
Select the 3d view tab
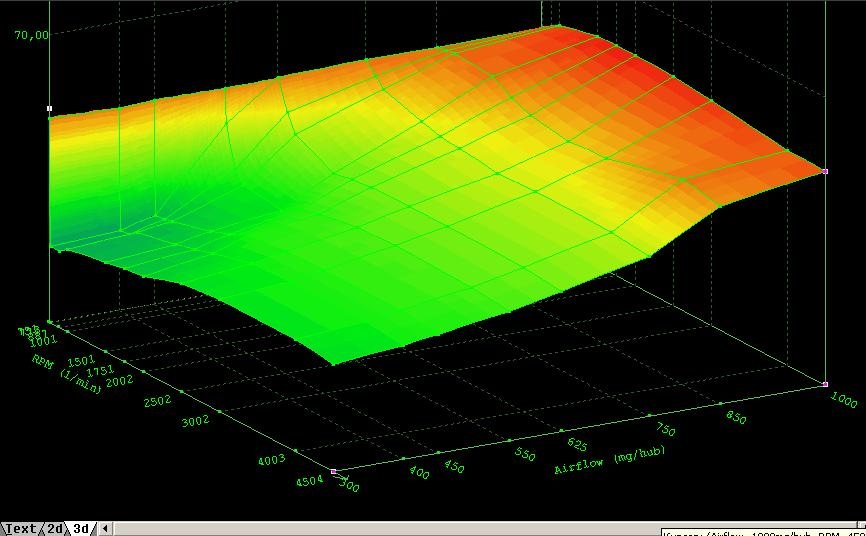81,529
